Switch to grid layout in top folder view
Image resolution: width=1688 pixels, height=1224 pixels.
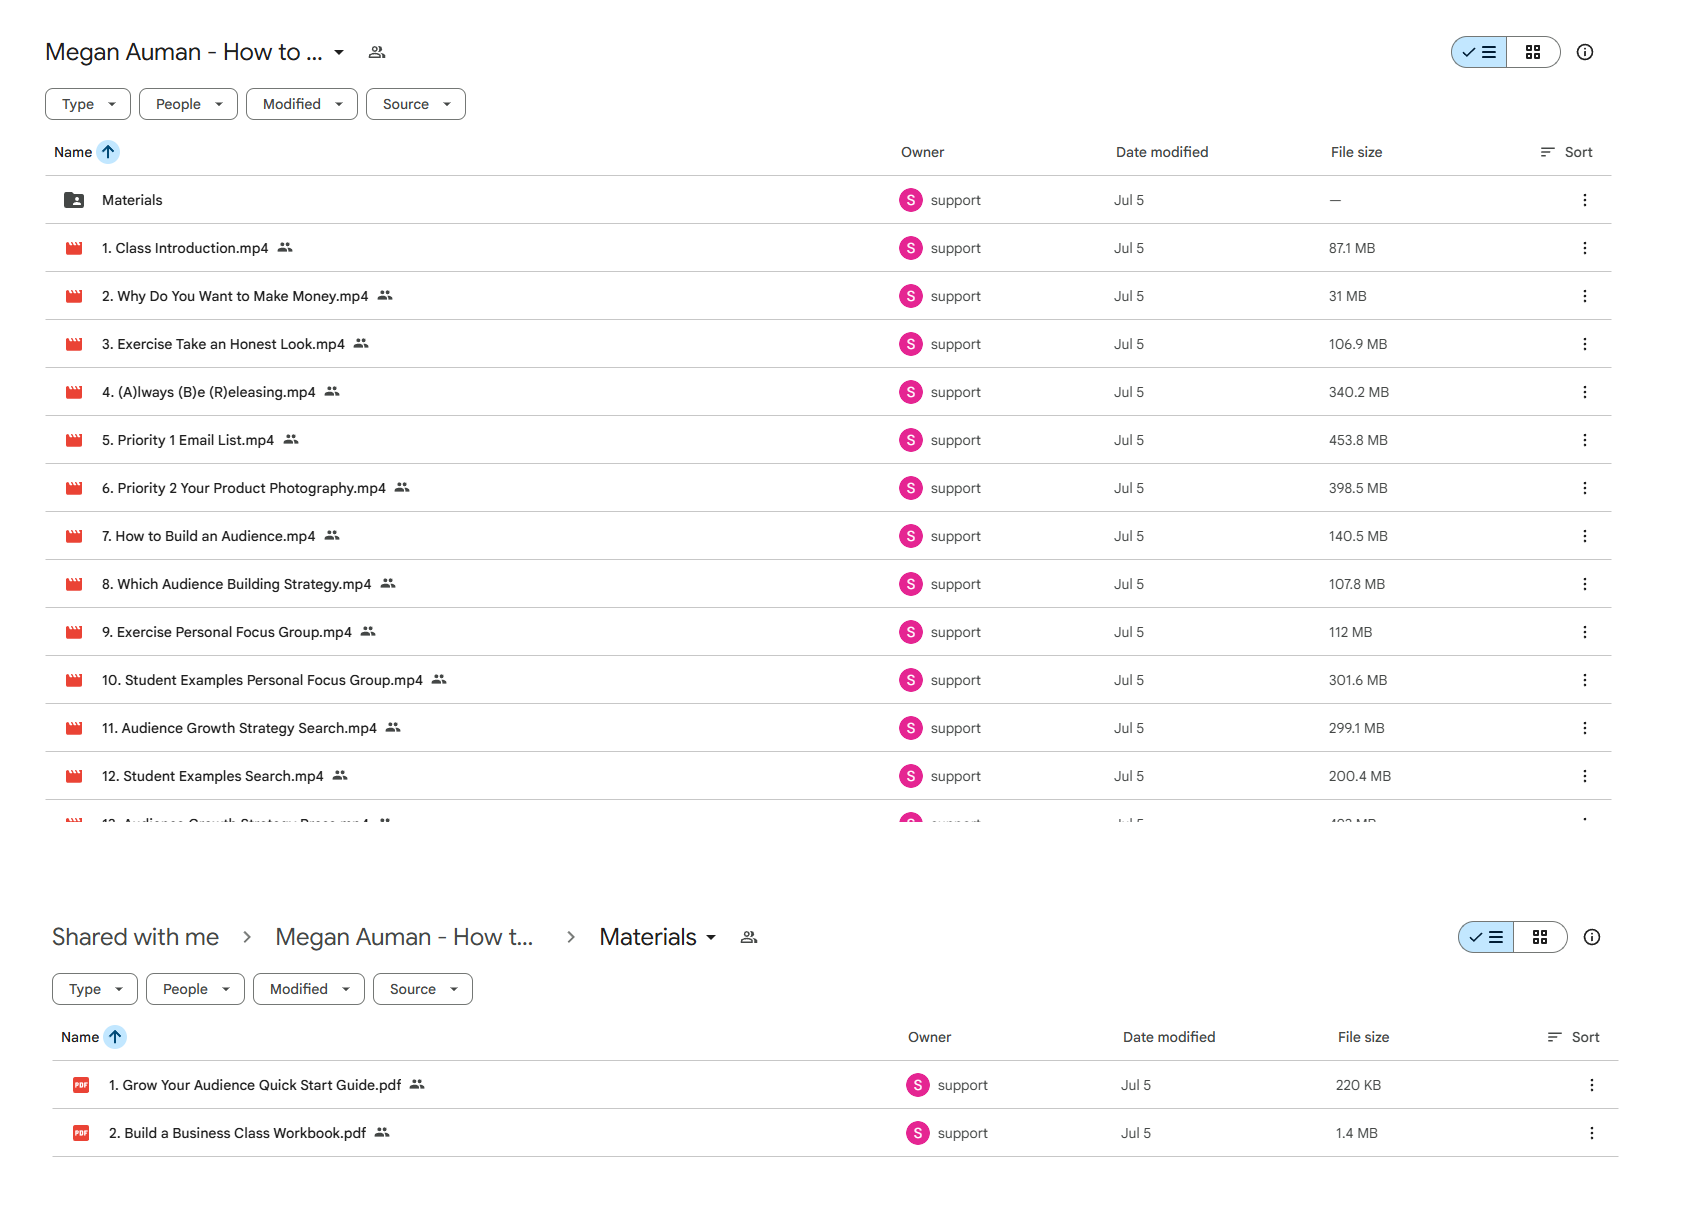pyautogui.click(x=1533, y=52)
